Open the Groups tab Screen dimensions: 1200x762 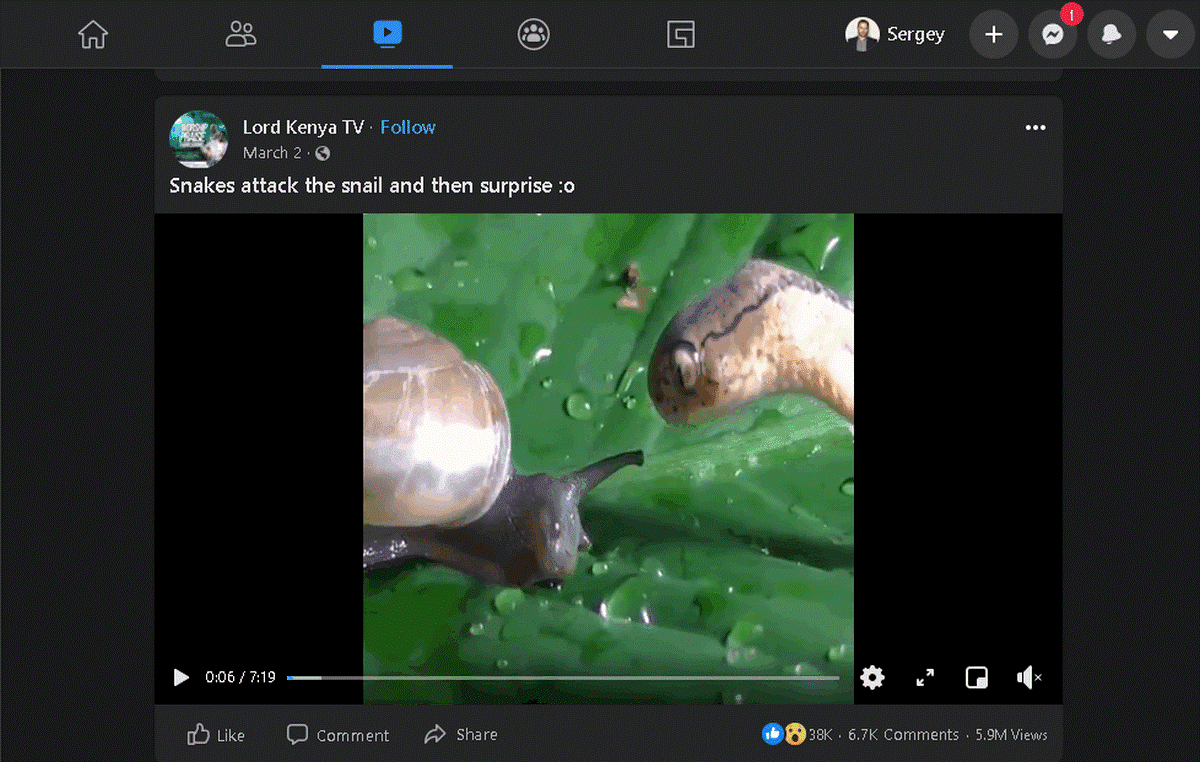534,35
